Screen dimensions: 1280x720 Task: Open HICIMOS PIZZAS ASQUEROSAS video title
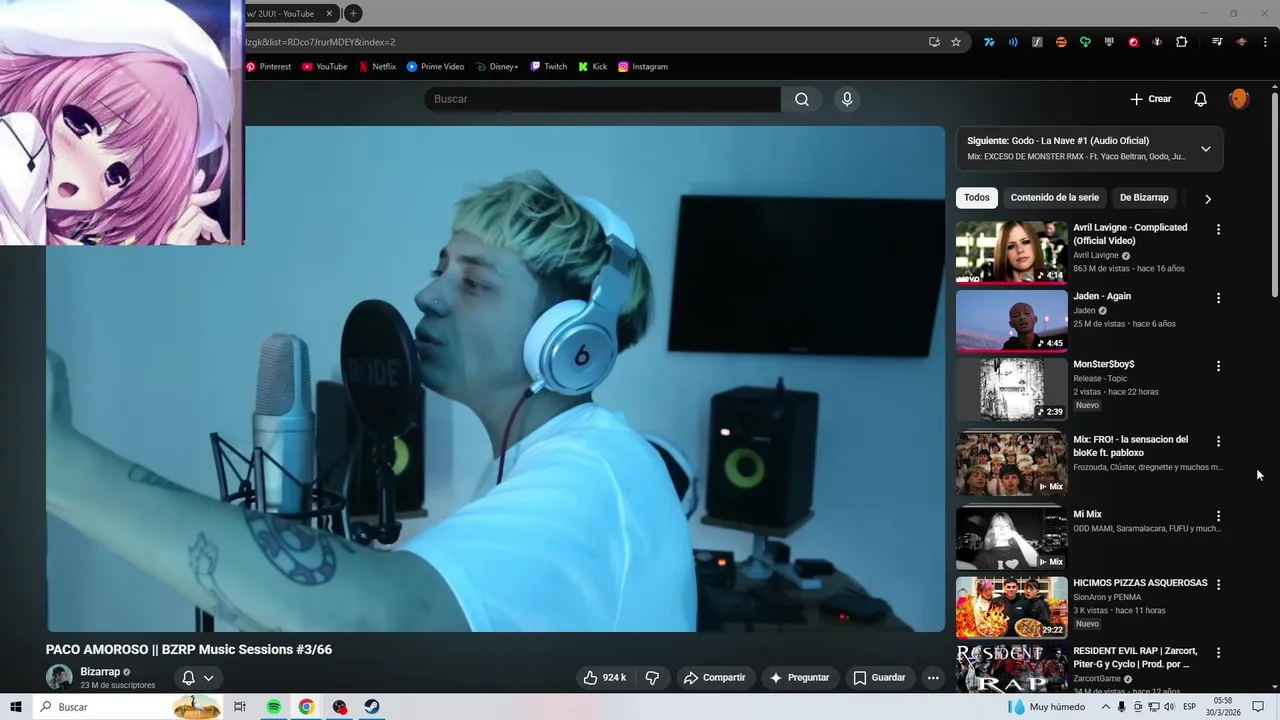[x=1140, y=583]
